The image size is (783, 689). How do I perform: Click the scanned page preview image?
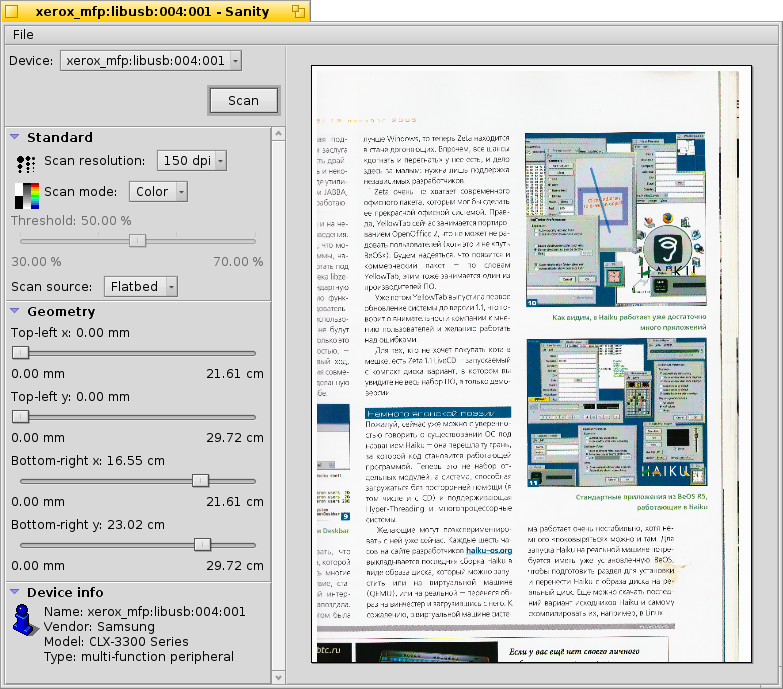click(531, 364)
